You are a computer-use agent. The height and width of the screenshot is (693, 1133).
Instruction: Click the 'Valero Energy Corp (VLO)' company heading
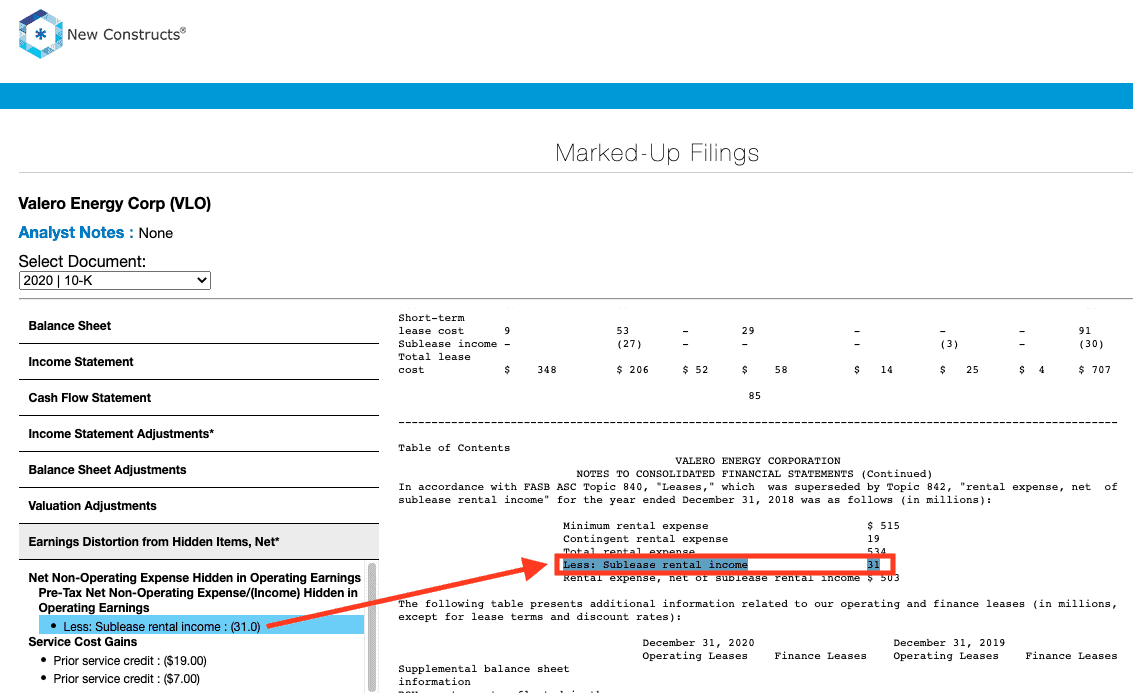115,204
